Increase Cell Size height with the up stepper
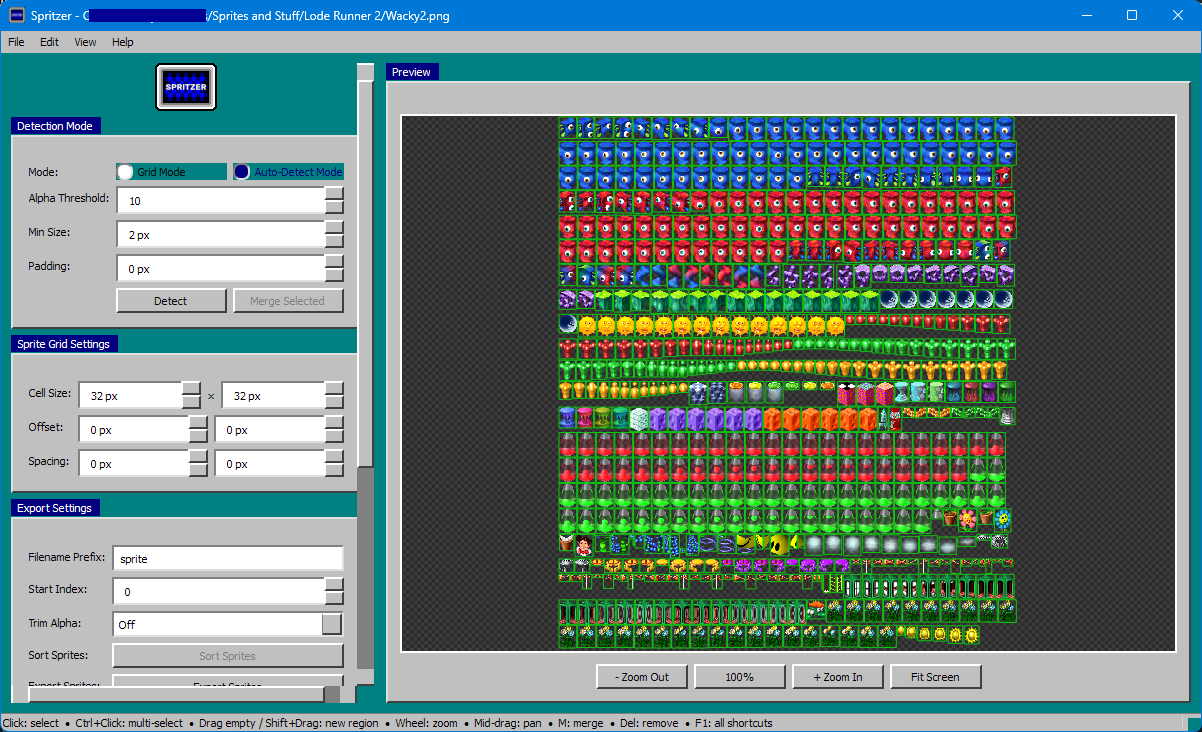The width and height of the screenshot is (1202, 732). [334, 389]
